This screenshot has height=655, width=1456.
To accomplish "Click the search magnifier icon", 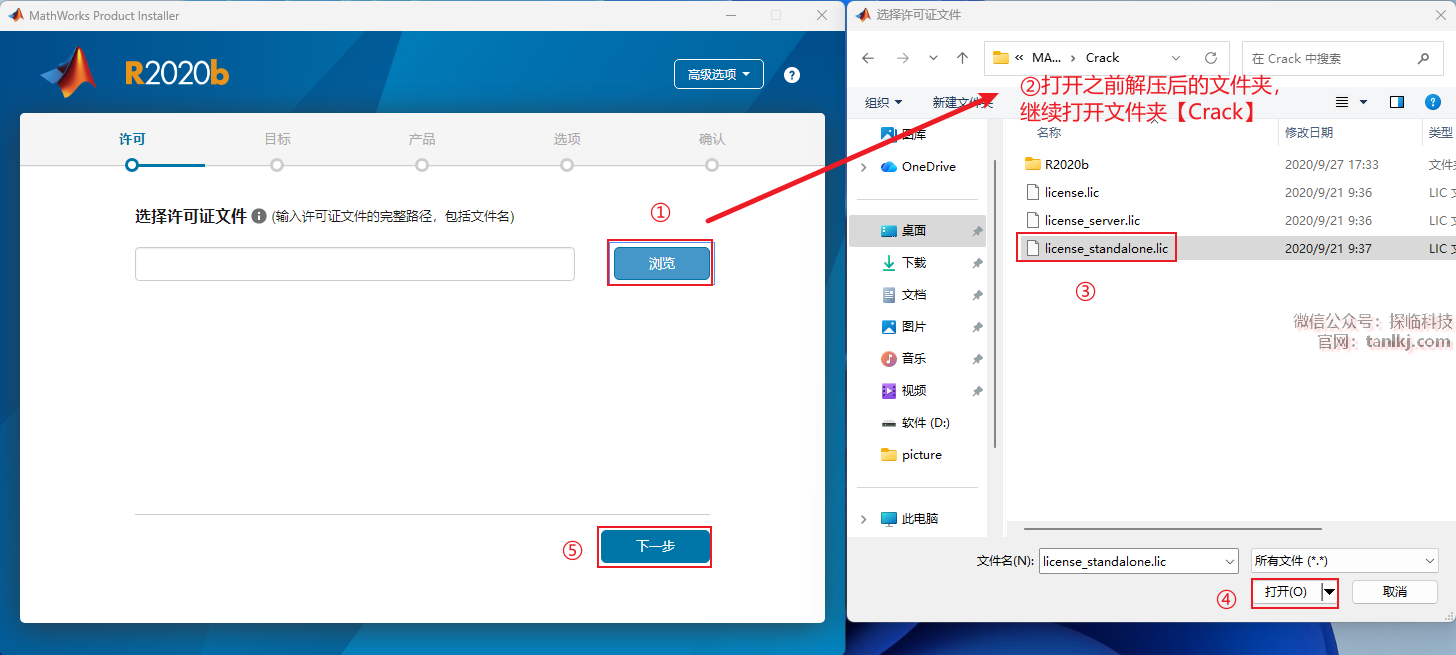I will pos(1423,58).
